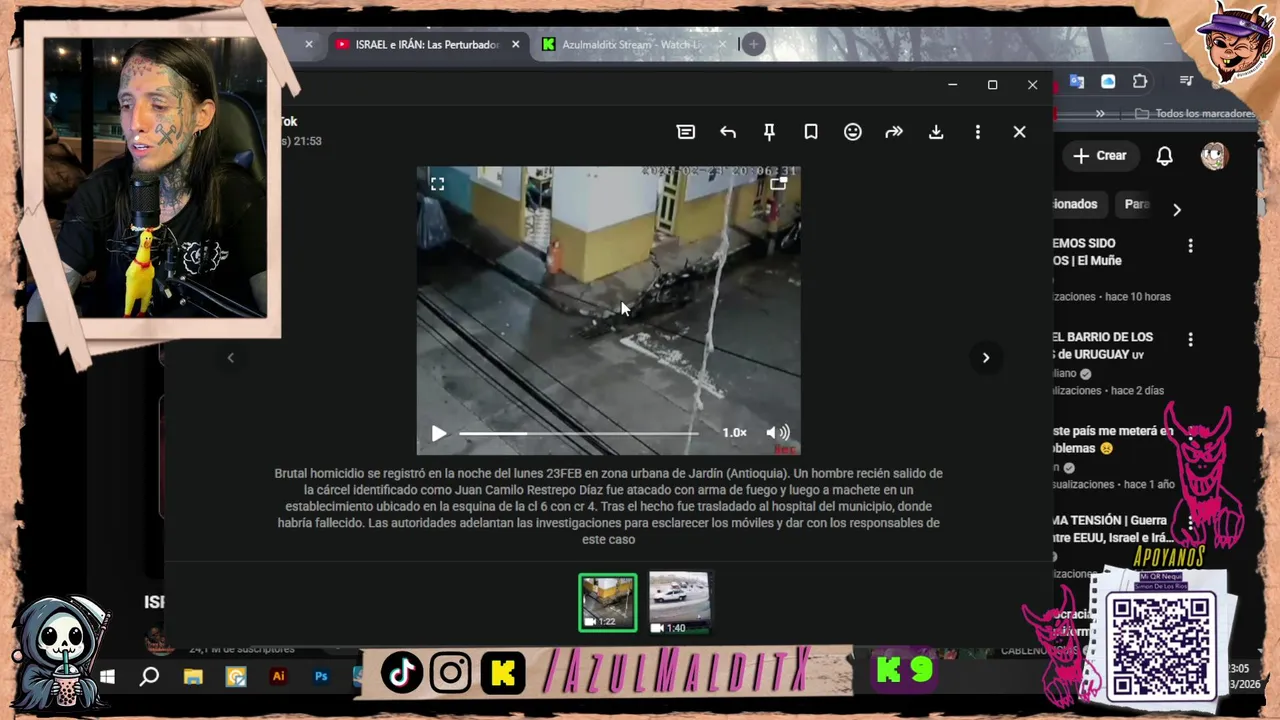
Task: Mute the video with the speaker icon
Action: point(777,433)
